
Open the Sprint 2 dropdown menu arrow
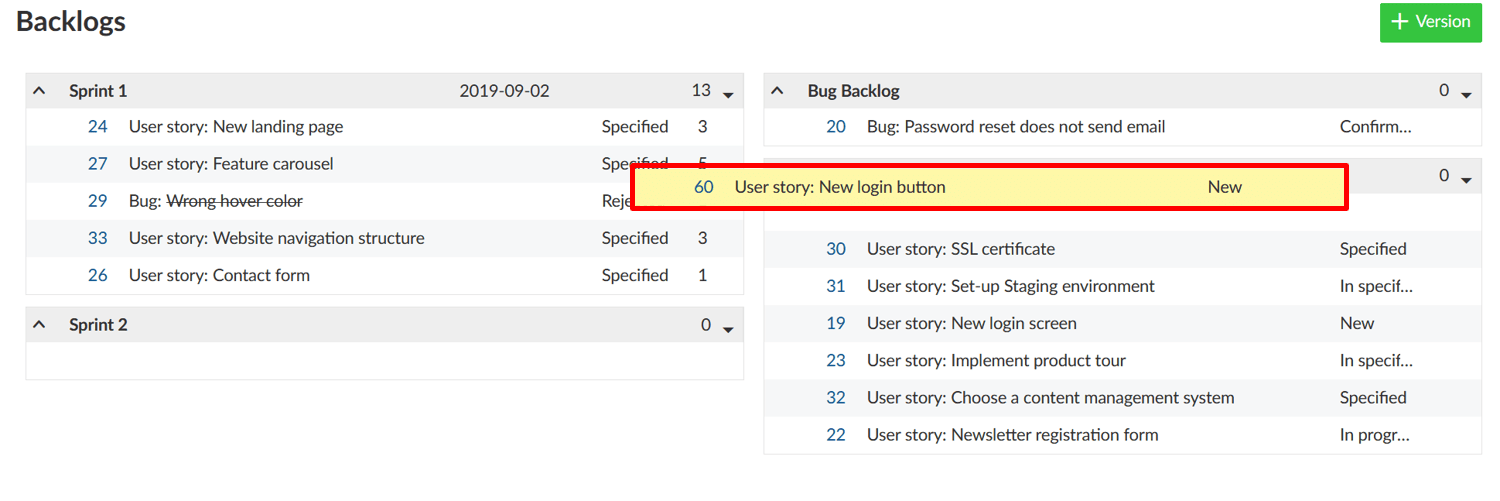[728, 329]
